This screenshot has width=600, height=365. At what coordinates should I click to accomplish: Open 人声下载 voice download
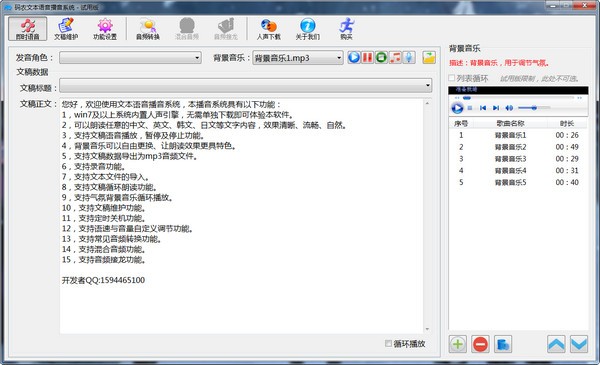click(269, 29)
